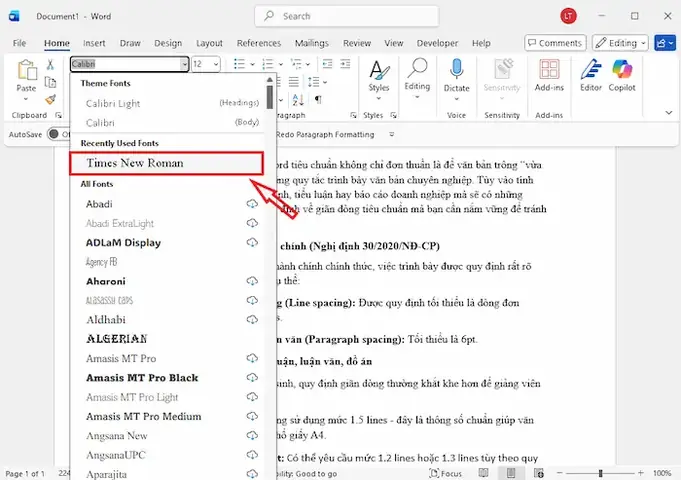
Task: Switch to the Mailings tab
Action: 311,43
